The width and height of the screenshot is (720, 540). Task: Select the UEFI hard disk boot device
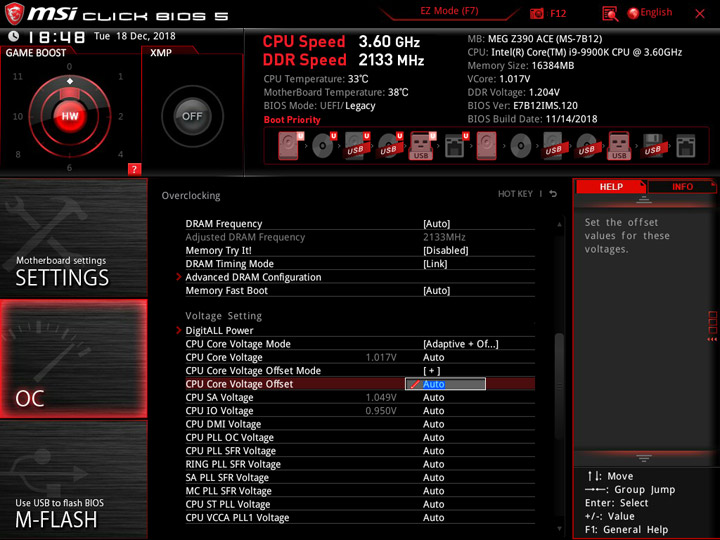tap(291, 146)
